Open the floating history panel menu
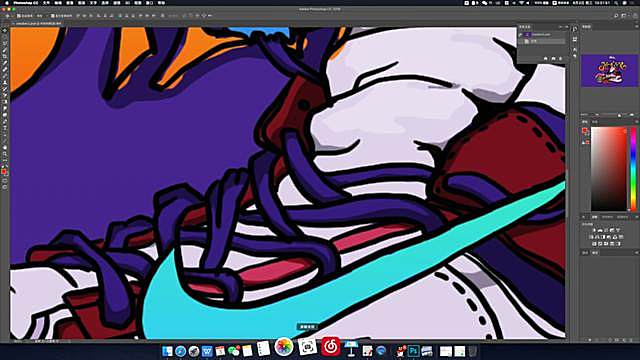The image size is (640, 360). click(567, 27)
